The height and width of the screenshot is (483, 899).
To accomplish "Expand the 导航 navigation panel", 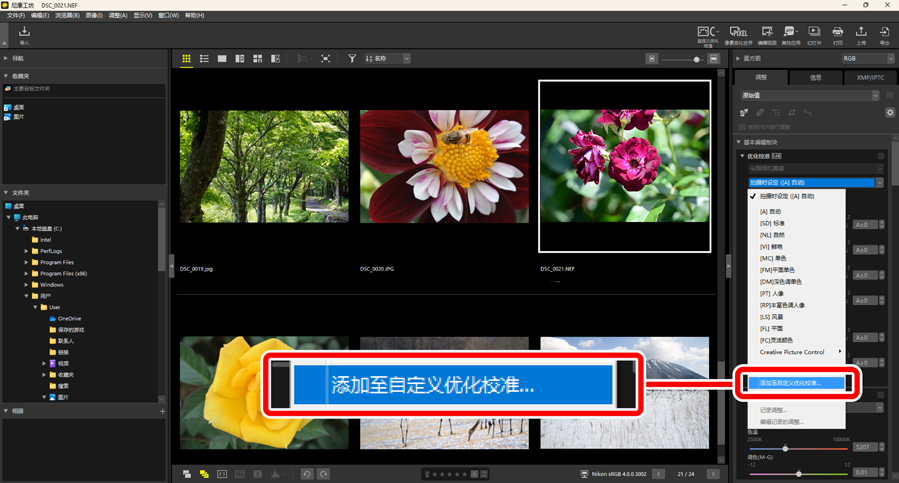I will point(6,59).
